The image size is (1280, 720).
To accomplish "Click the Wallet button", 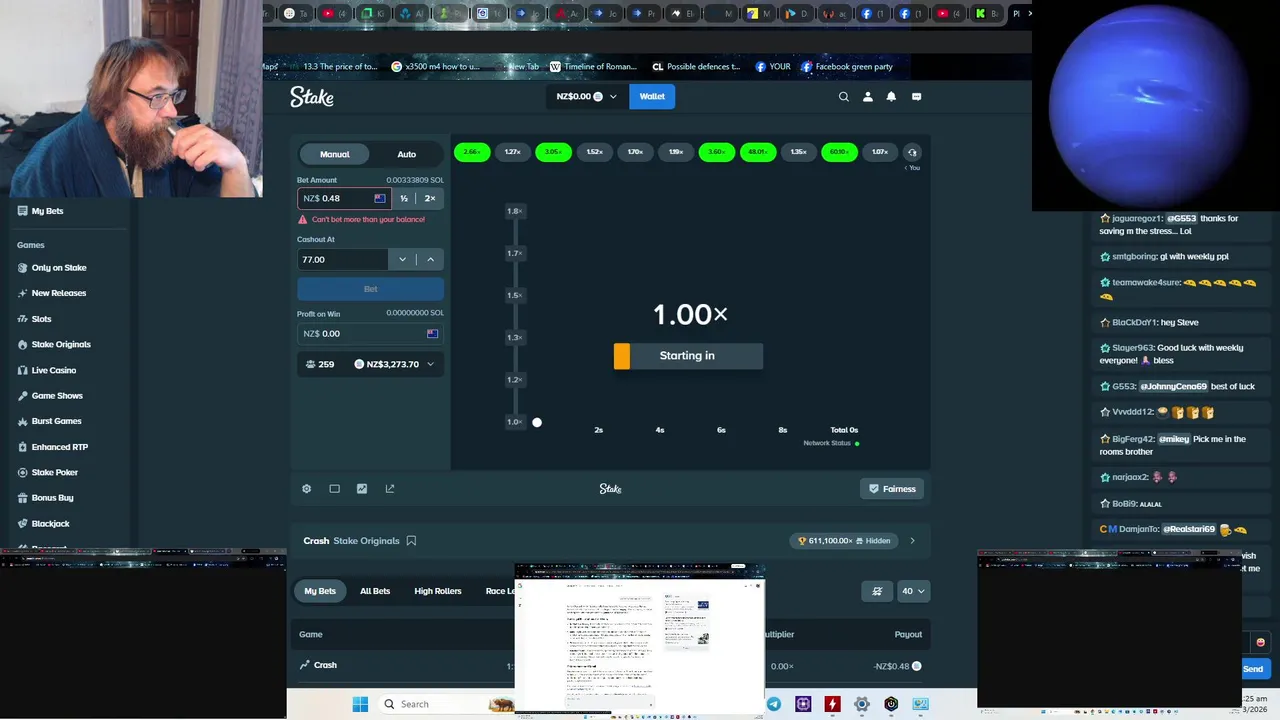I will pos(652,97).
